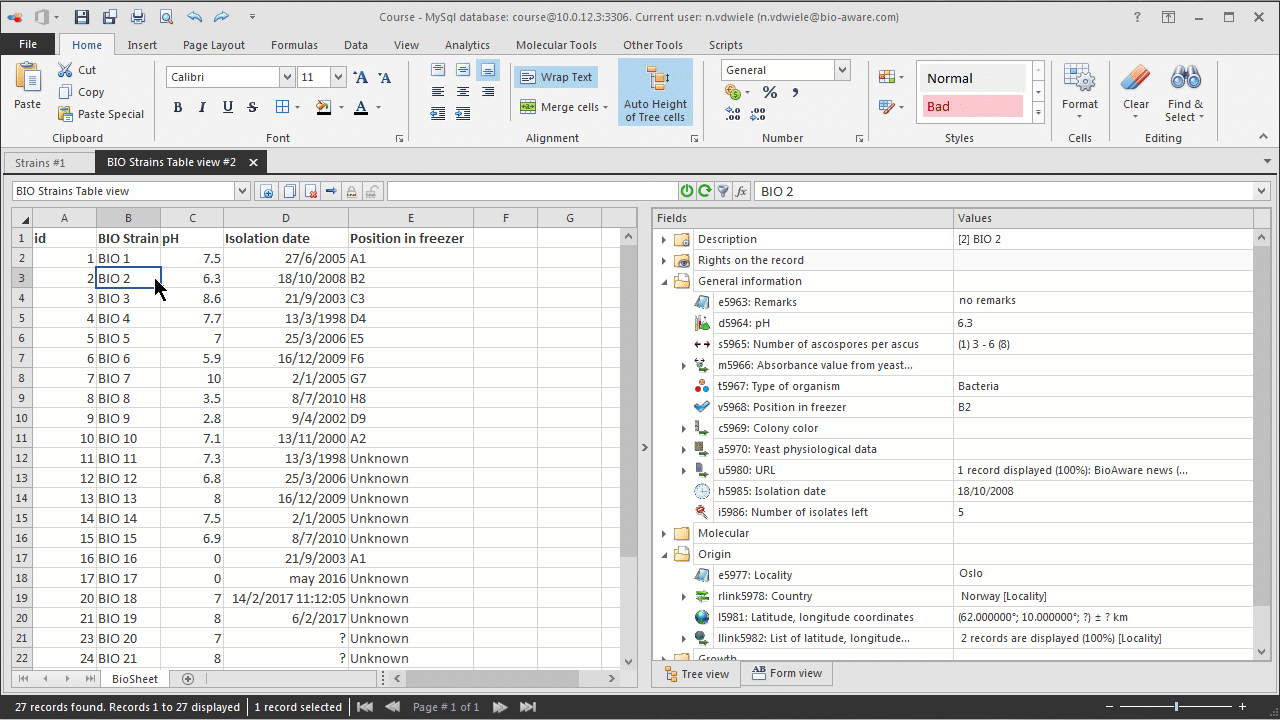This screenshot has height=720, width=1280.
Task: Add a new sheet with plus icon
Action: pos(188,679)
